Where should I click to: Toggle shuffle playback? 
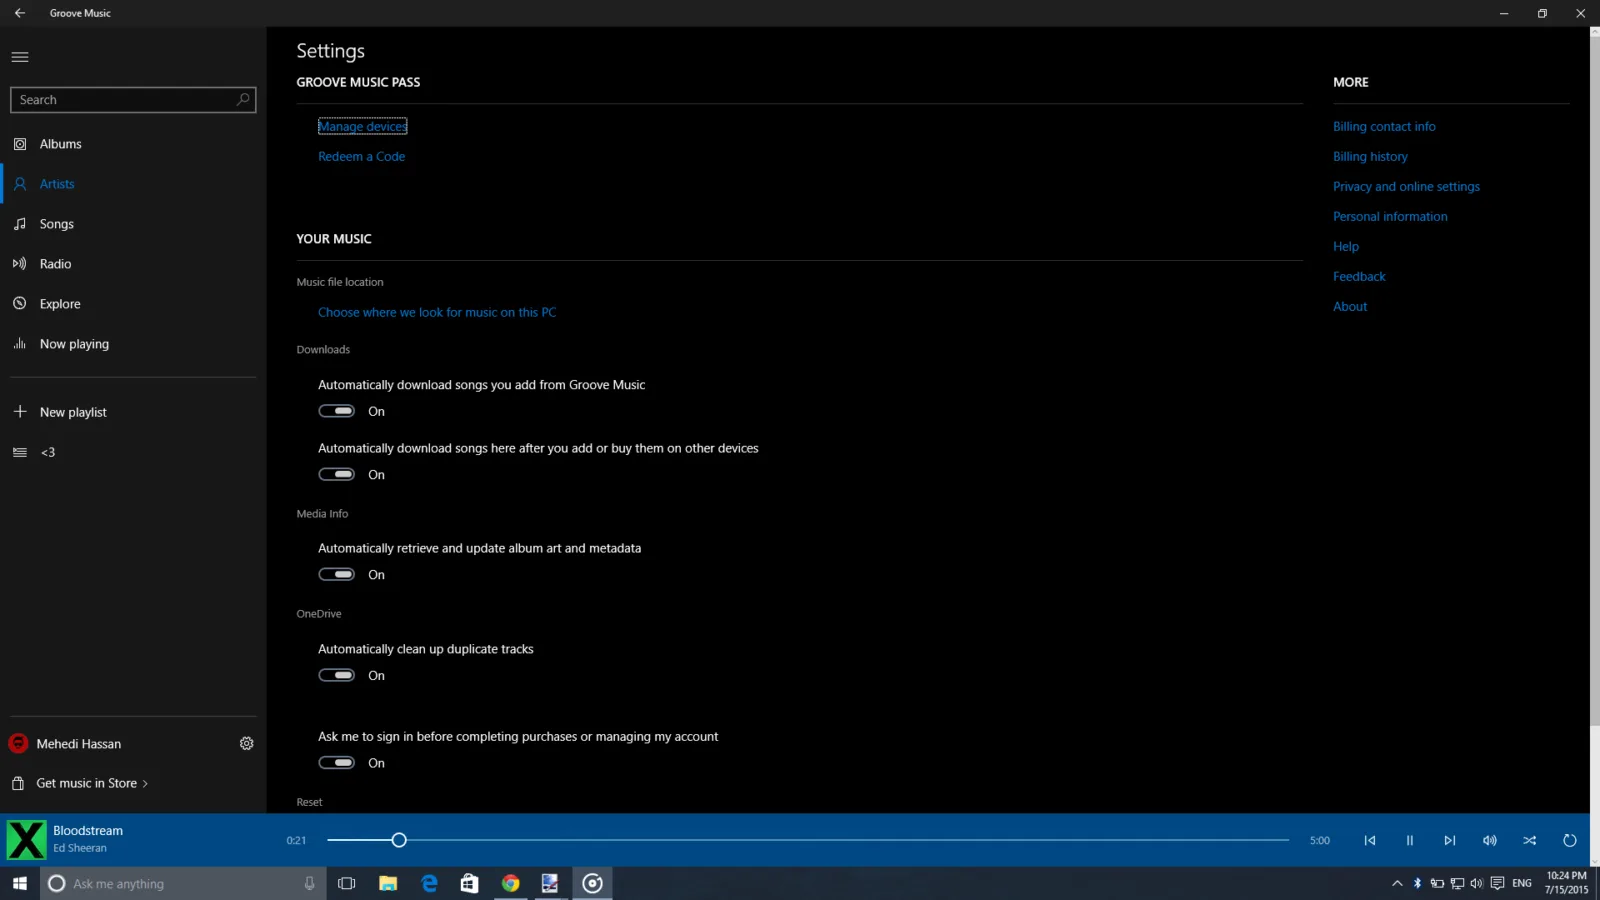(x=1530, y=840)
